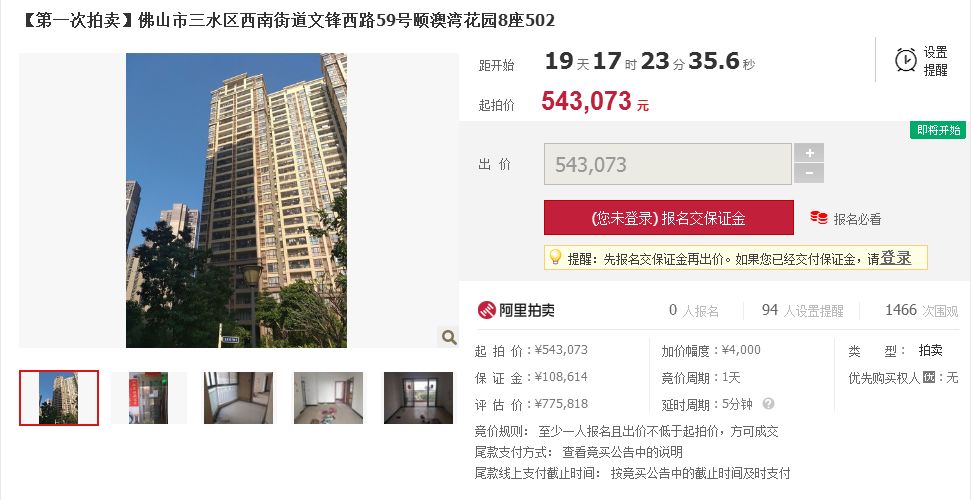Open the 报名必看 link

(856, 219)
